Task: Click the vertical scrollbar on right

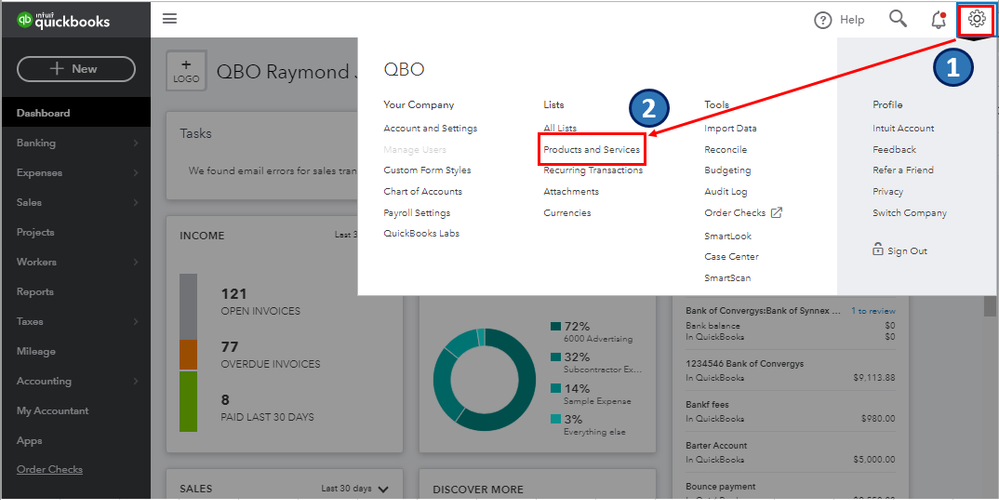Action: [989, 306]
